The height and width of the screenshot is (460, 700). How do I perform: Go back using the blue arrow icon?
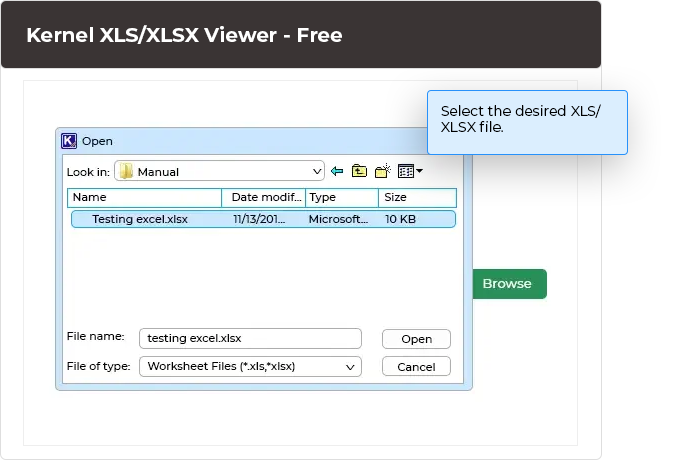(x=337, y=171)
